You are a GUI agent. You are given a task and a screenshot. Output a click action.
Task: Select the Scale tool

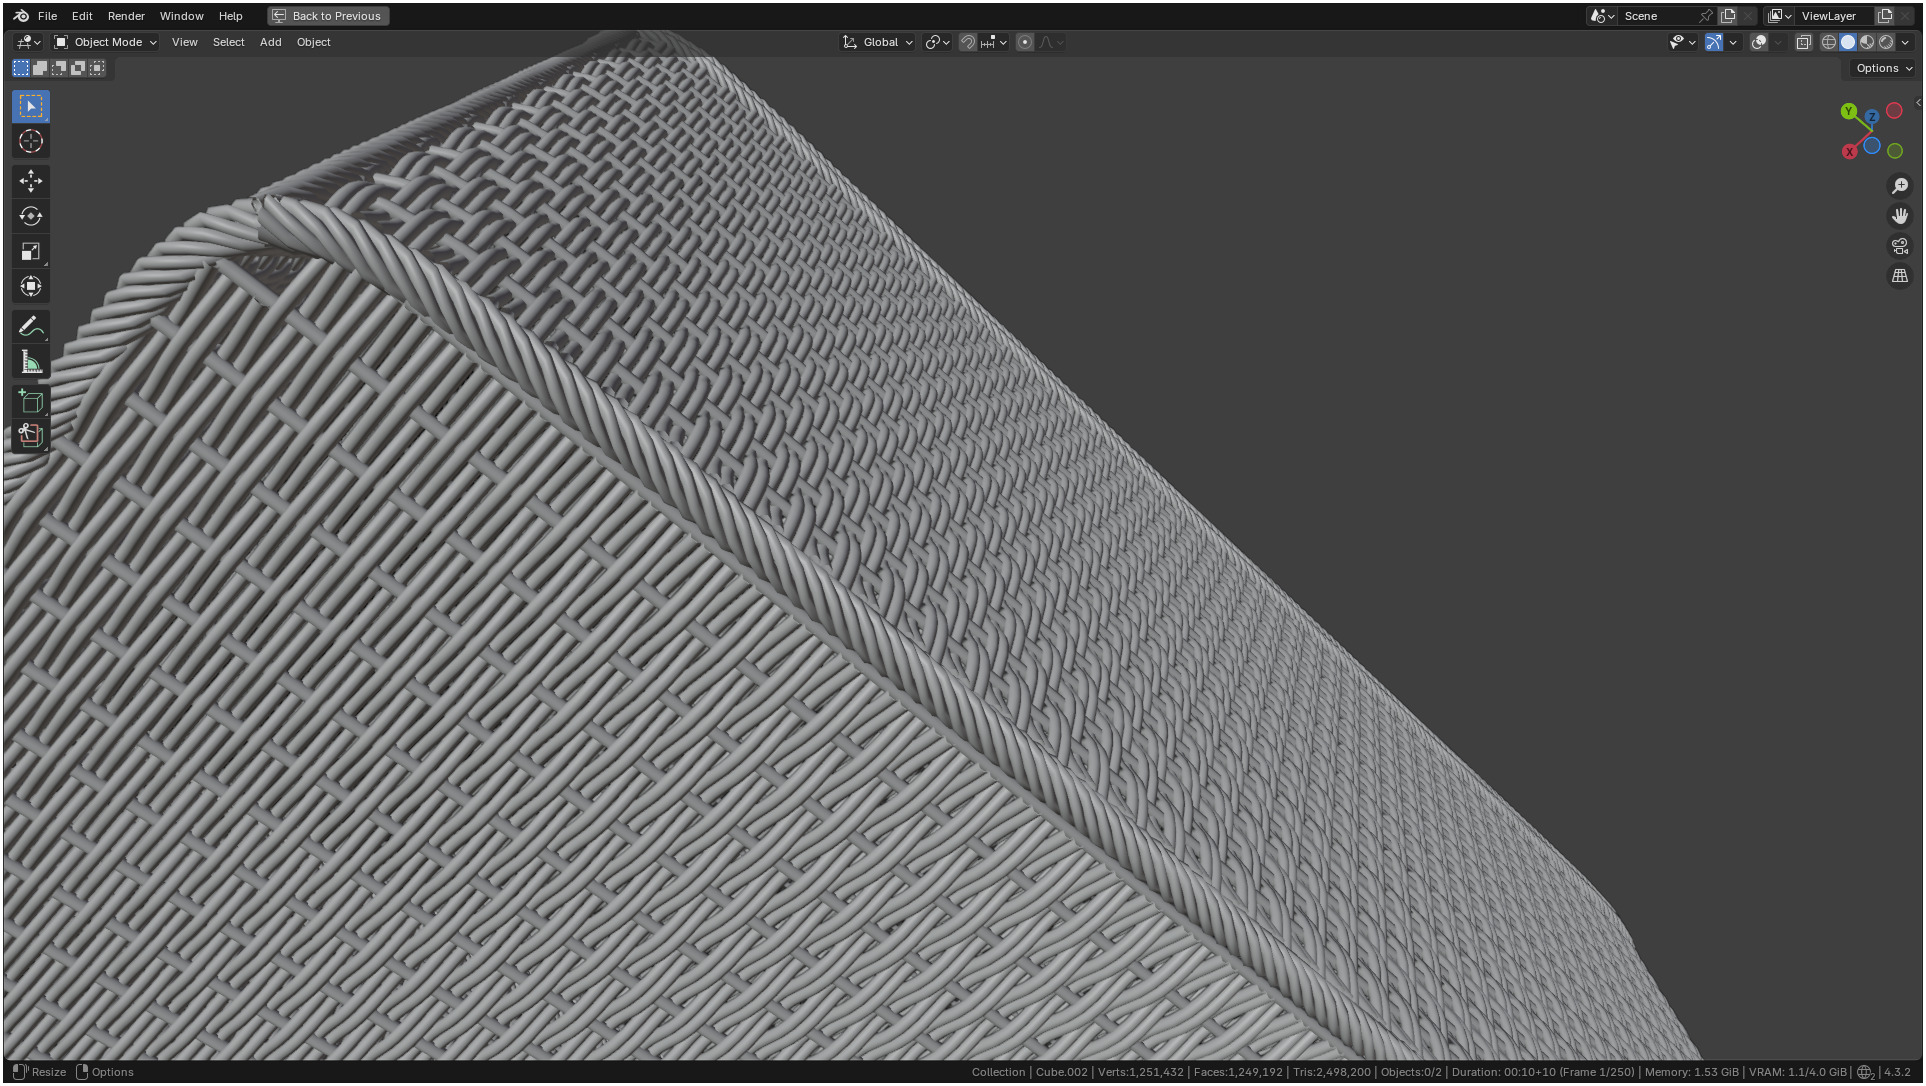point(31,251)
